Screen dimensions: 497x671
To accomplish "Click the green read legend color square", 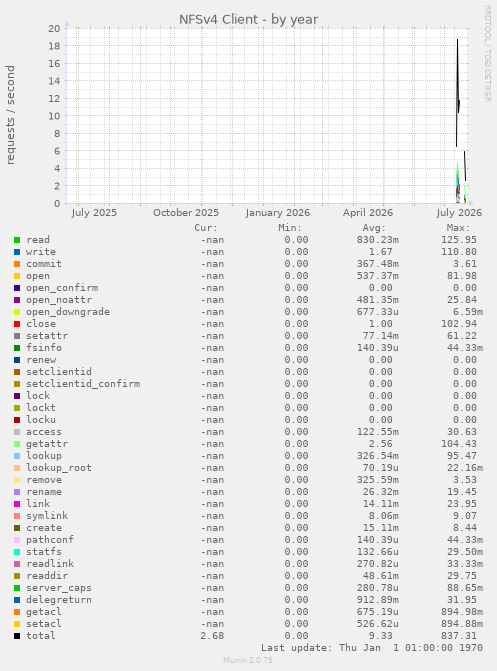I will click(x=17, y=240).
